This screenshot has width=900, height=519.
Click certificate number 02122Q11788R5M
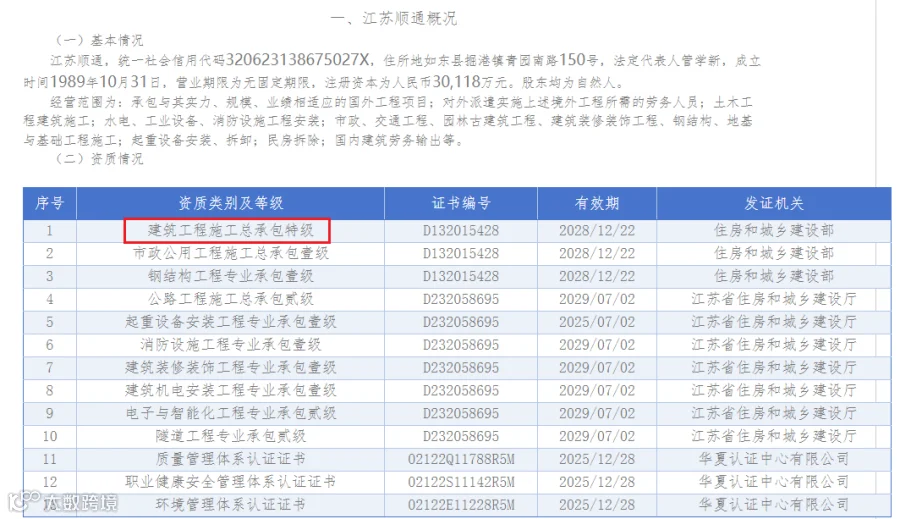click(x=461, y=459)
